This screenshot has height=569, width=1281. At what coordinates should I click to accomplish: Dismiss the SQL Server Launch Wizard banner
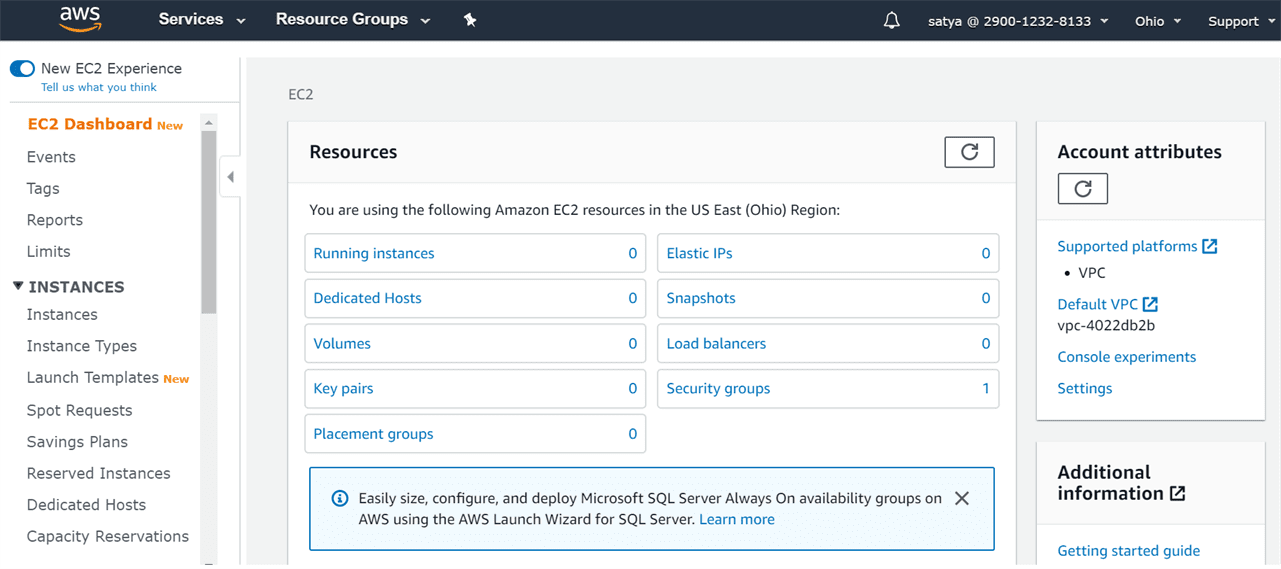(x=961, y=498)
